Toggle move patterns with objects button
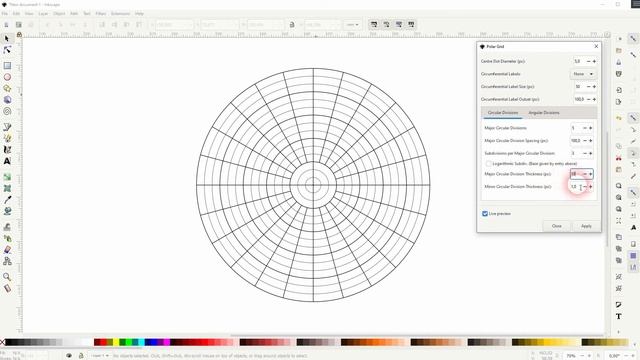The height and width of the screenshot is (360, 640). pos(411,24)
